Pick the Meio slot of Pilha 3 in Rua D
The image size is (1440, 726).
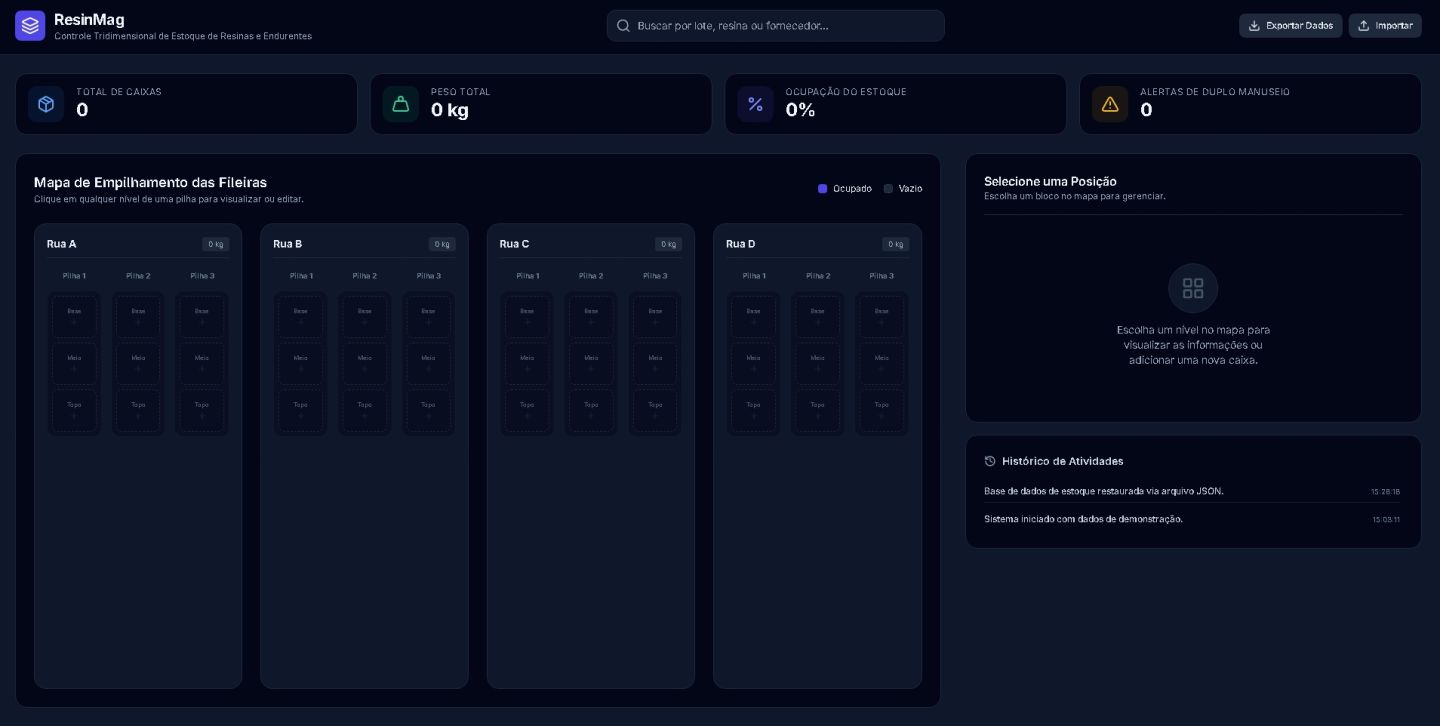881,364
